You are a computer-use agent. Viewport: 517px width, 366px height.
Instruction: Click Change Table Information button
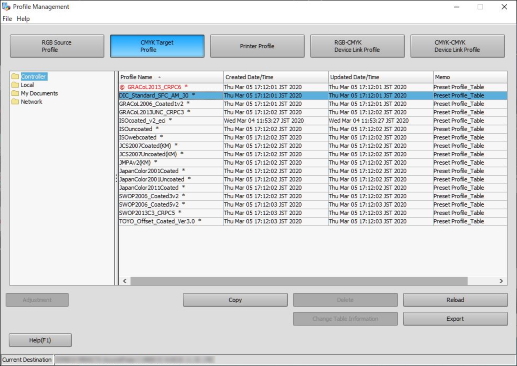coord(345,319)
